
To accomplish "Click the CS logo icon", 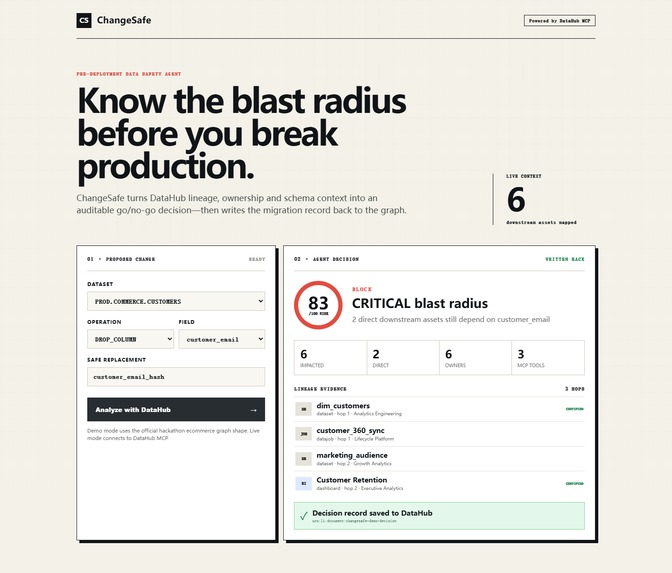I will tap(84, 20).
